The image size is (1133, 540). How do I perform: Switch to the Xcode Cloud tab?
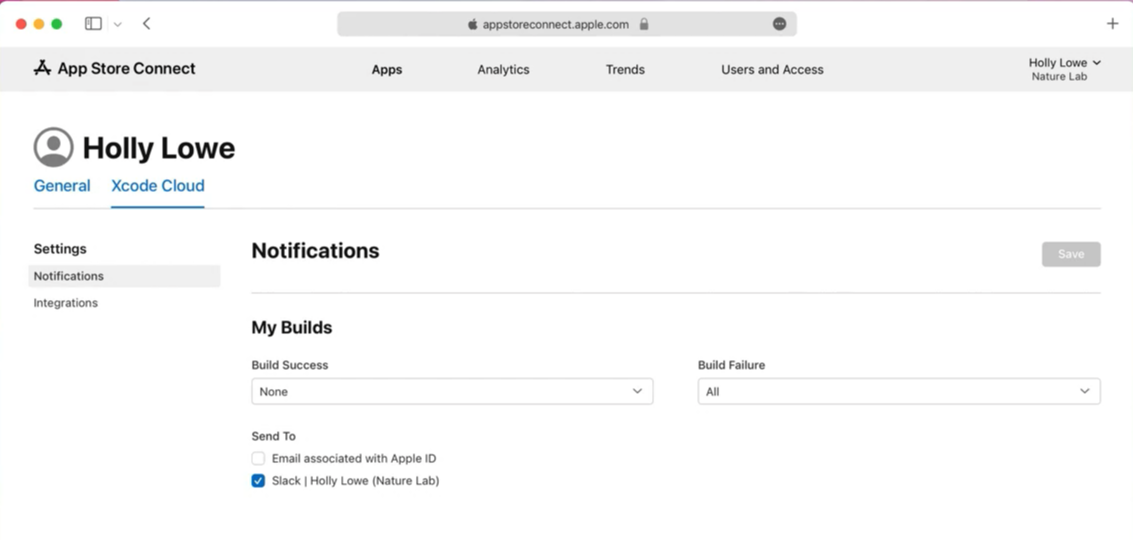tap(158, 186)
